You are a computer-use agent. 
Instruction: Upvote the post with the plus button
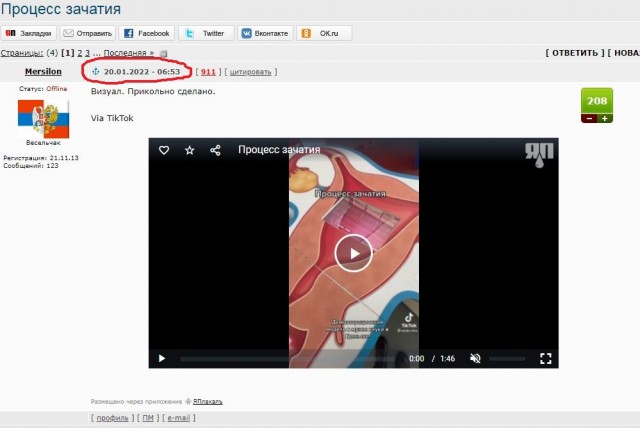pos(605,118)
